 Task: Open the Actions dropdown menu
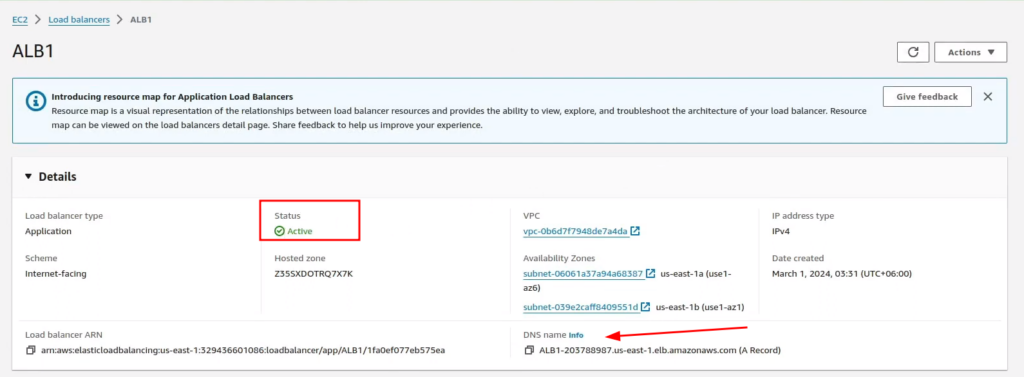[x=970, y=52]
